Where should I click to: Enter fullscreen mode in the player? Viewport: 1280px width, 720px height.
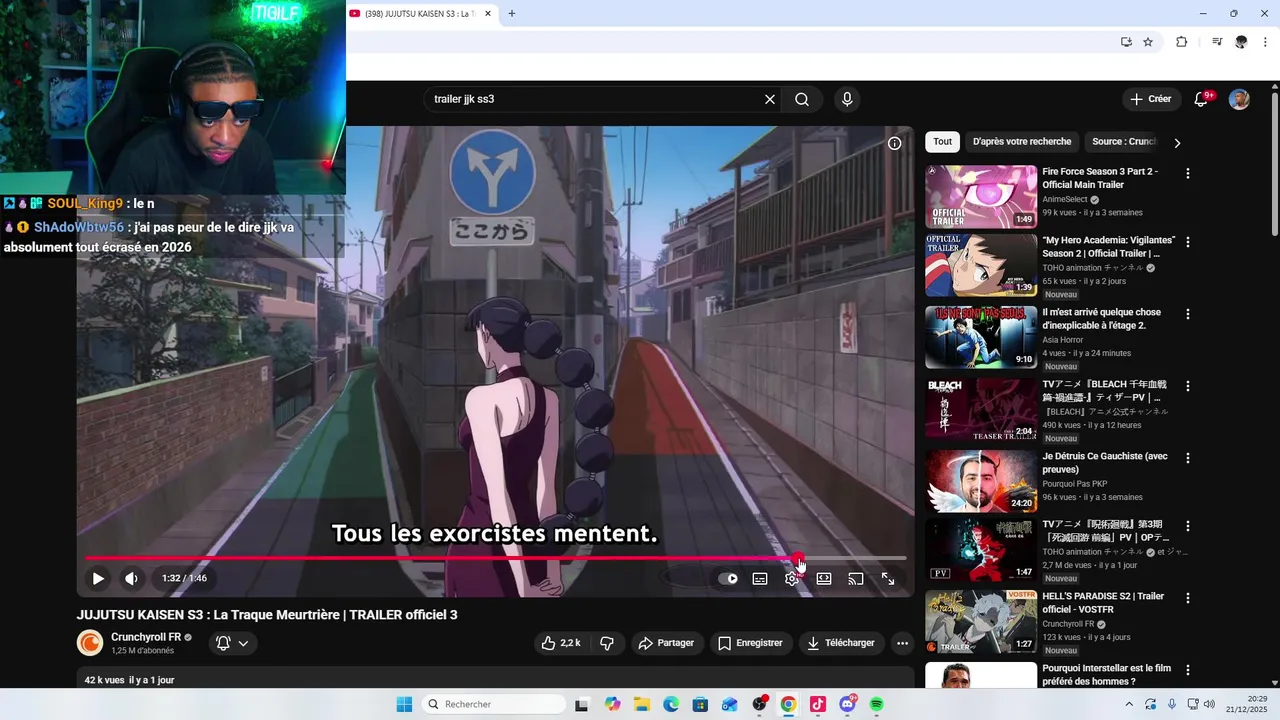click(888, 578)
